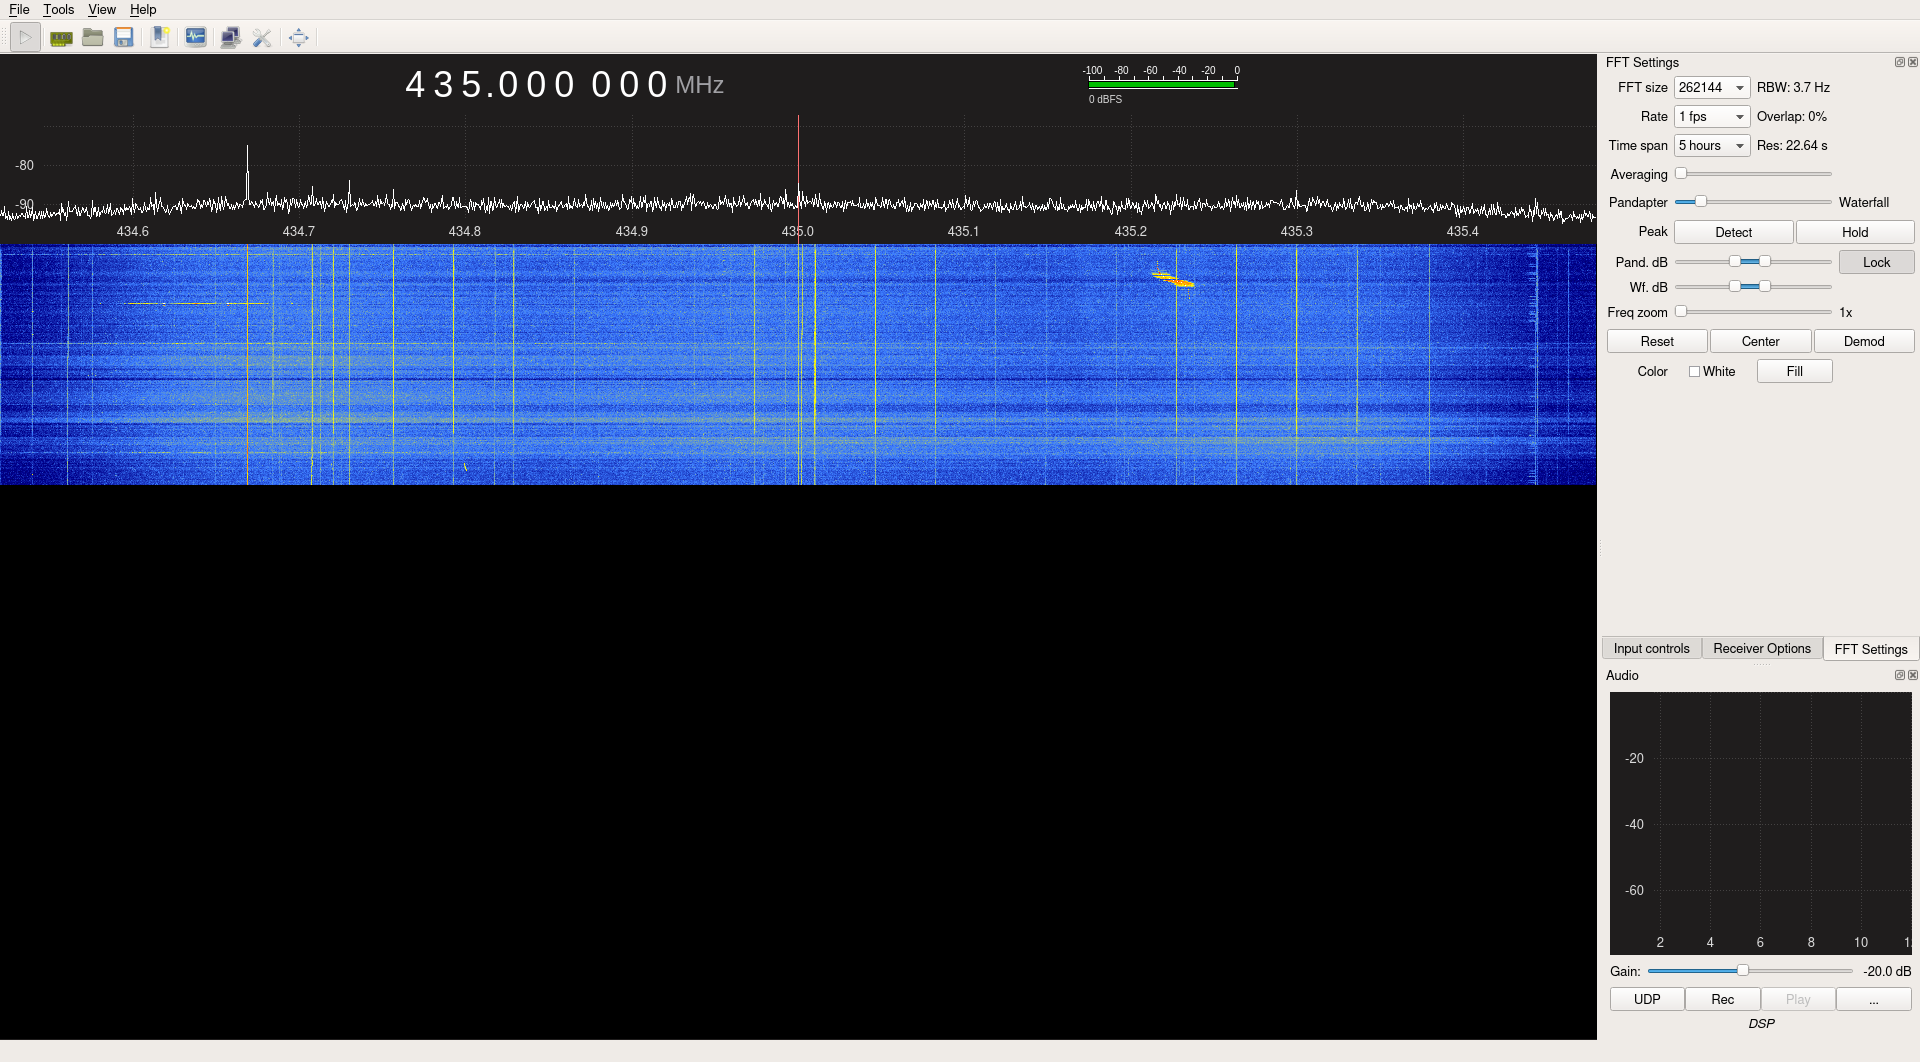Screen dimensions: 1920x1062
Task: Close the Audio panel
Action: pos(1913,675)
